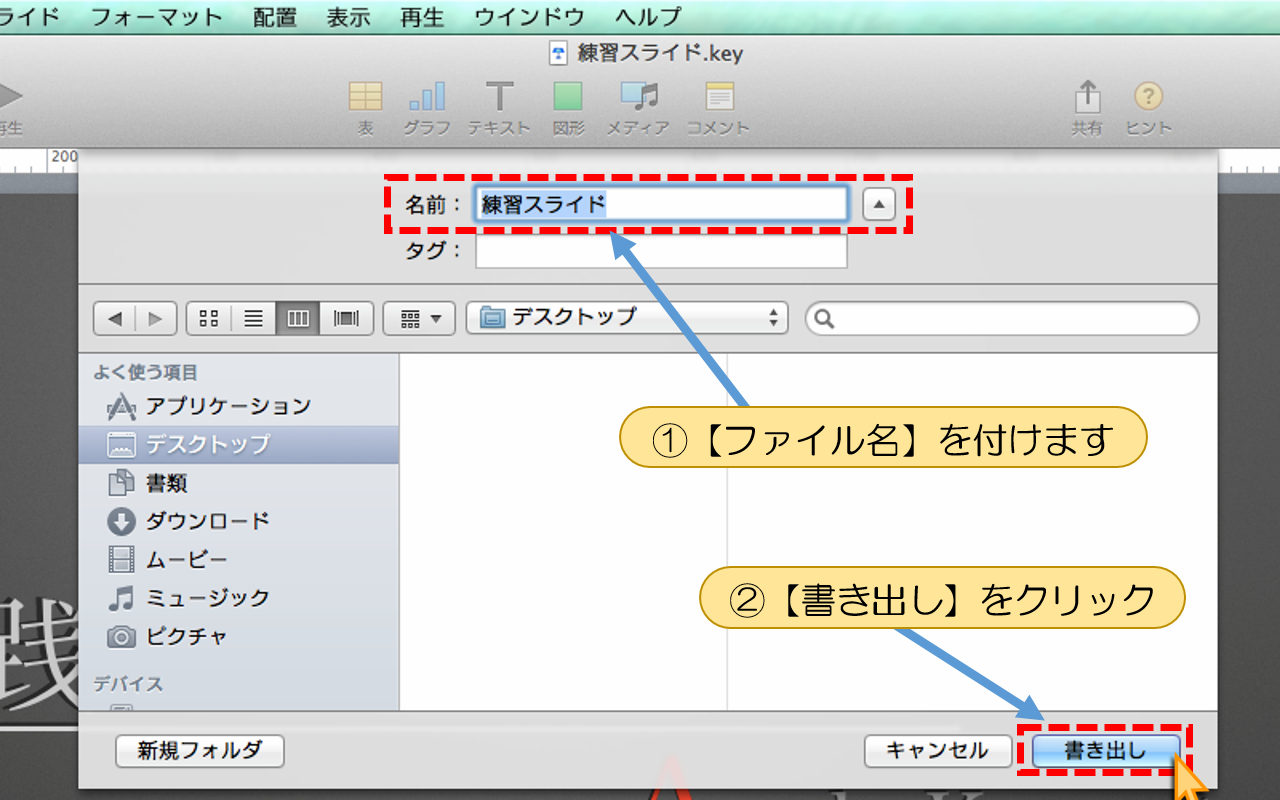Select ダウンロード in the sidebar
This screenshot has height=800, width=1280.
pos(239,521)
